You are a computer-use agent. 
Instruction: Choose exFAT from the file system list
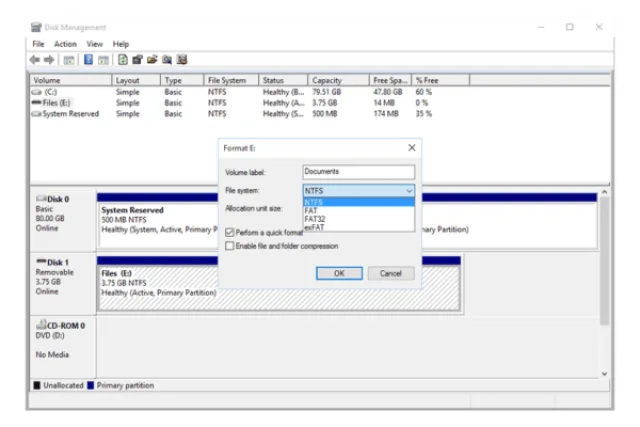(358, 227)
